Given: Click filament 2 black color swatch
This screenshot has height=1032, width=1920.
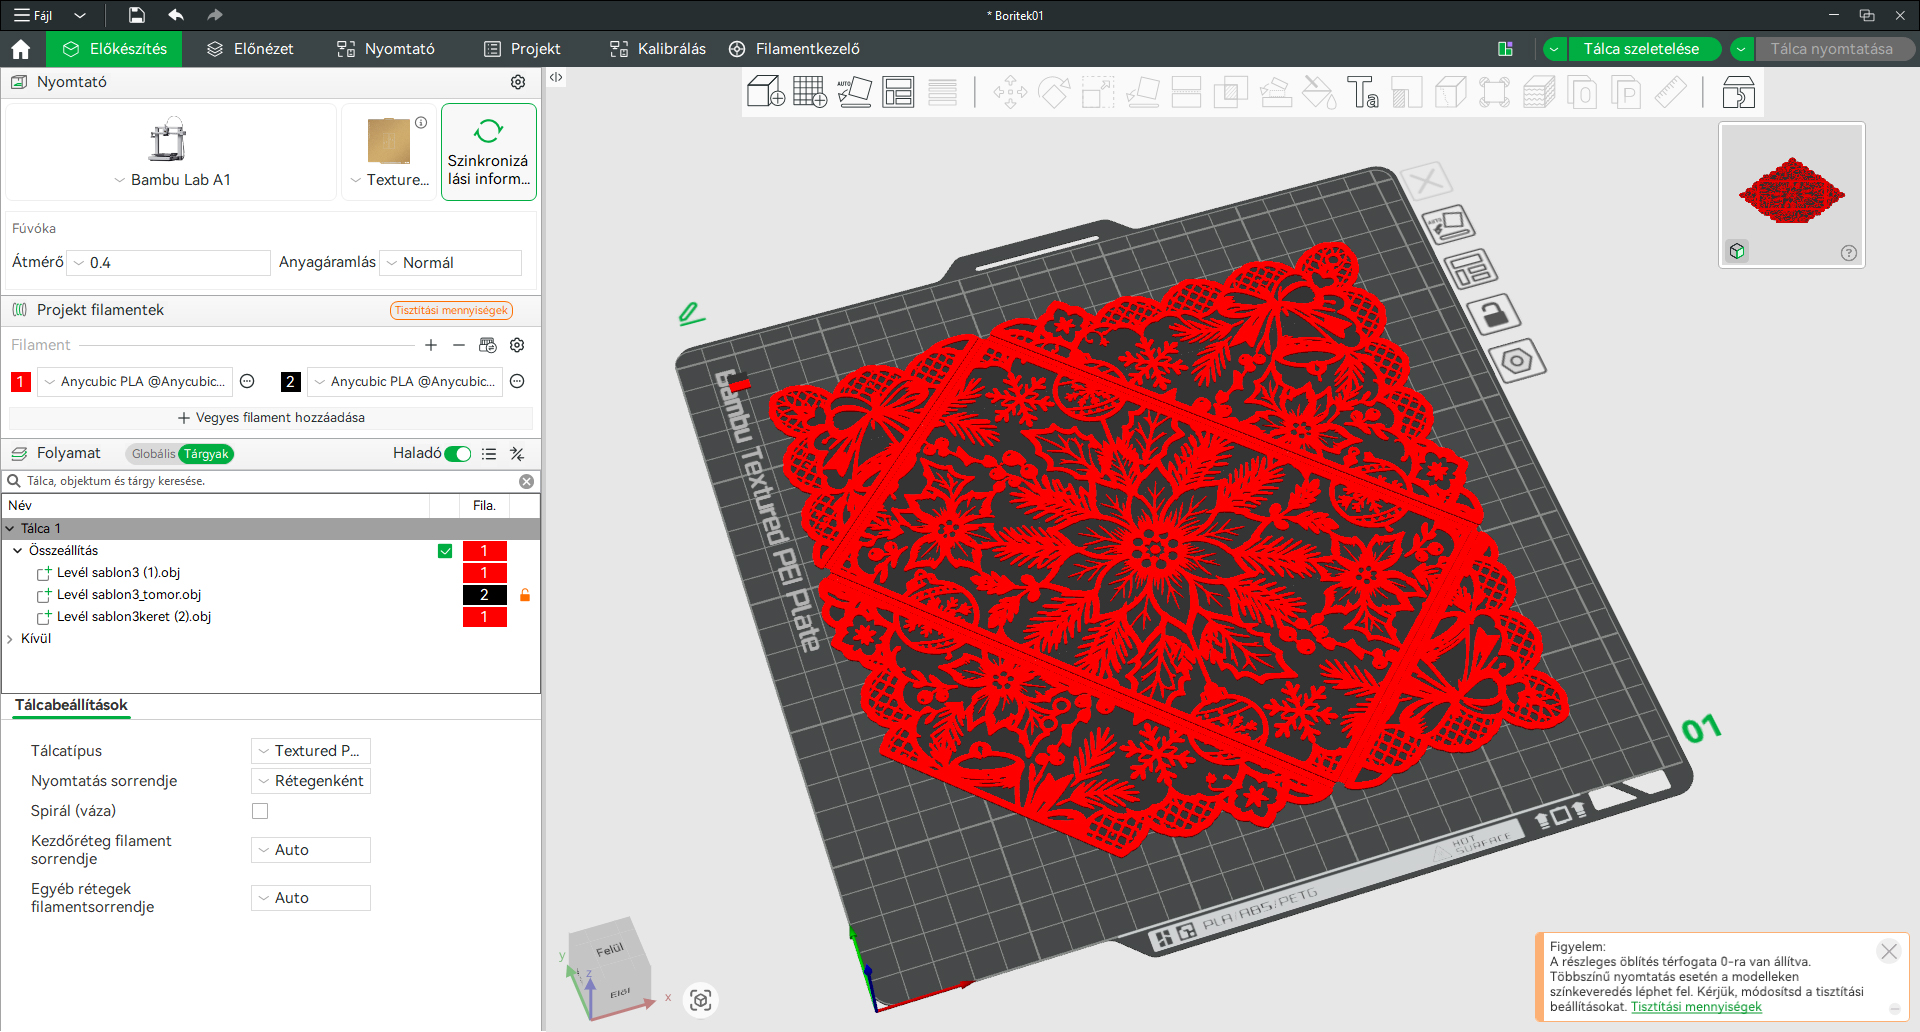Looking at the screenshot, I should click(290, 382).
